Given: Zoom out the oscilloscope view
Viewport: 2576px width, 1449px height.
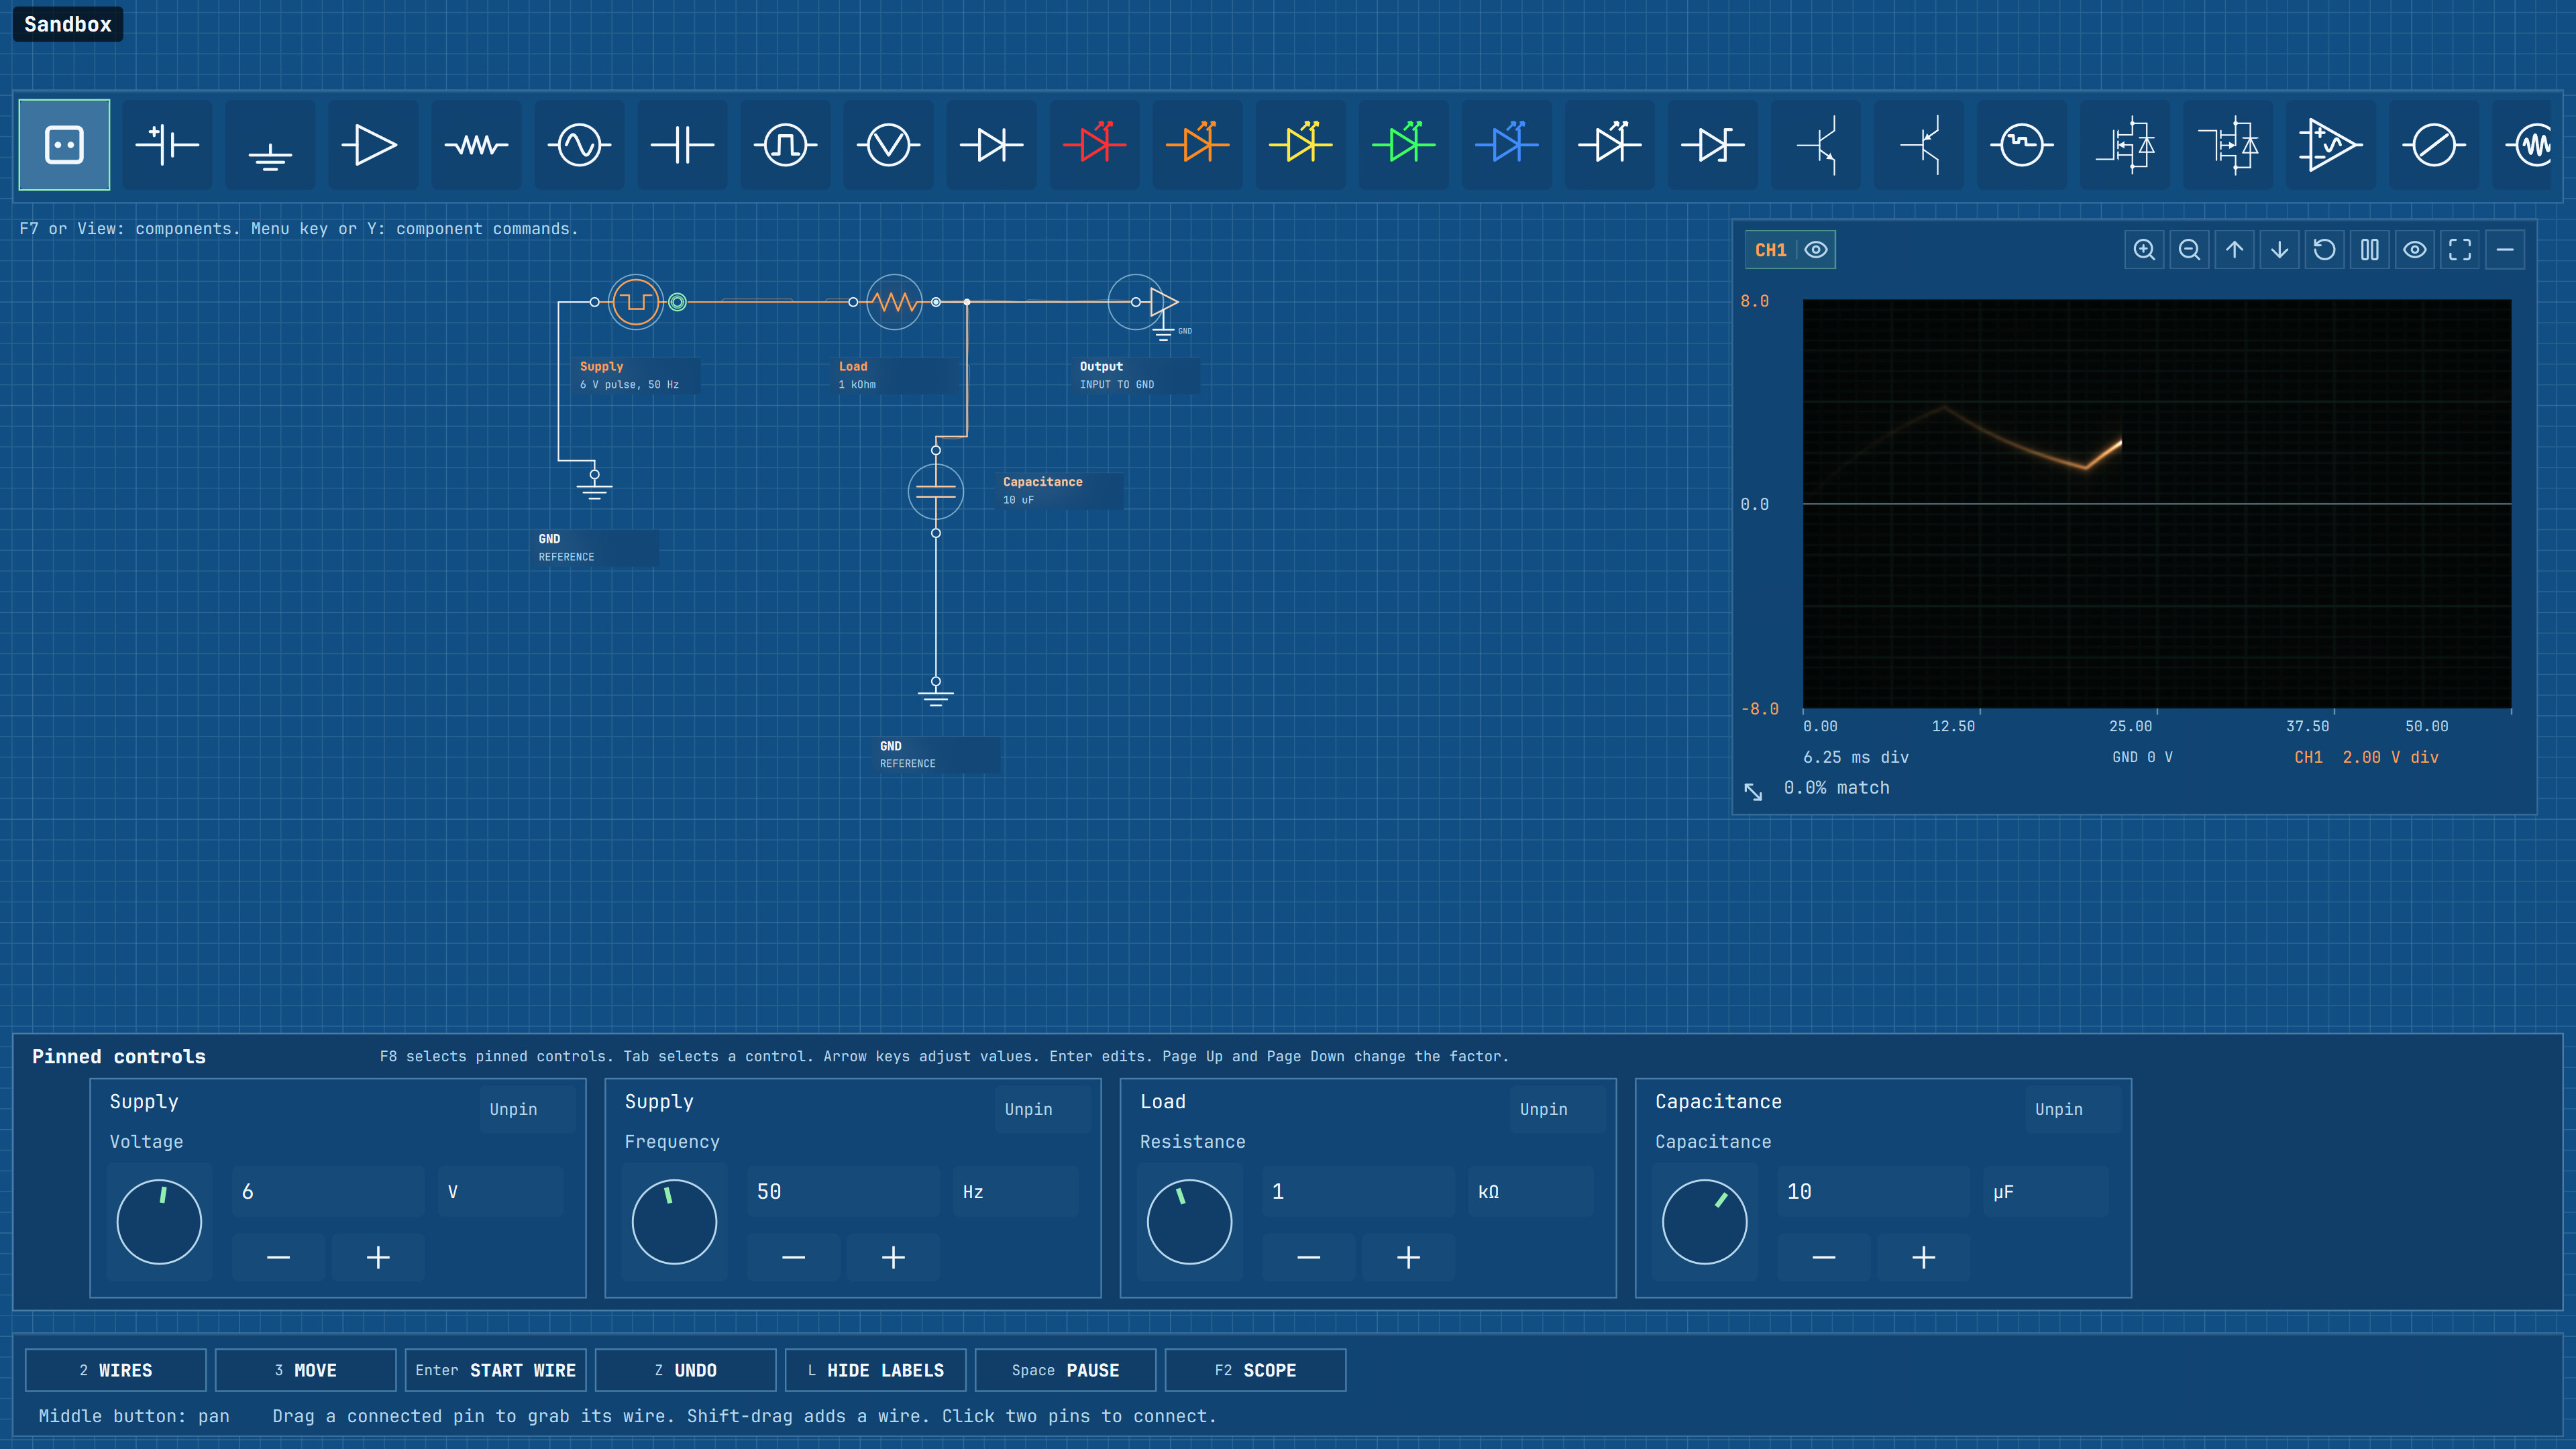Looking at the screenshot, I should point(2189,250).
